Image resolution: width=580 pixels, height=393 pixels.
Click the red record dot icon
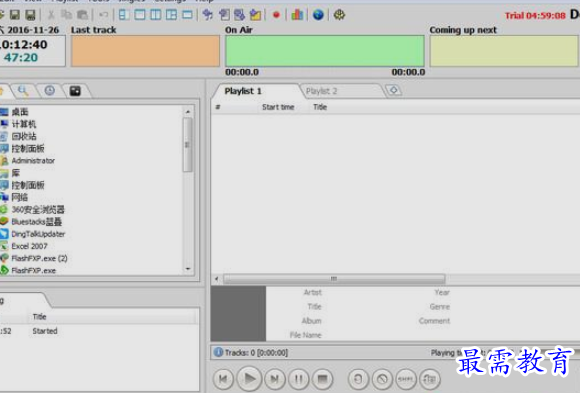pos(276,15)
